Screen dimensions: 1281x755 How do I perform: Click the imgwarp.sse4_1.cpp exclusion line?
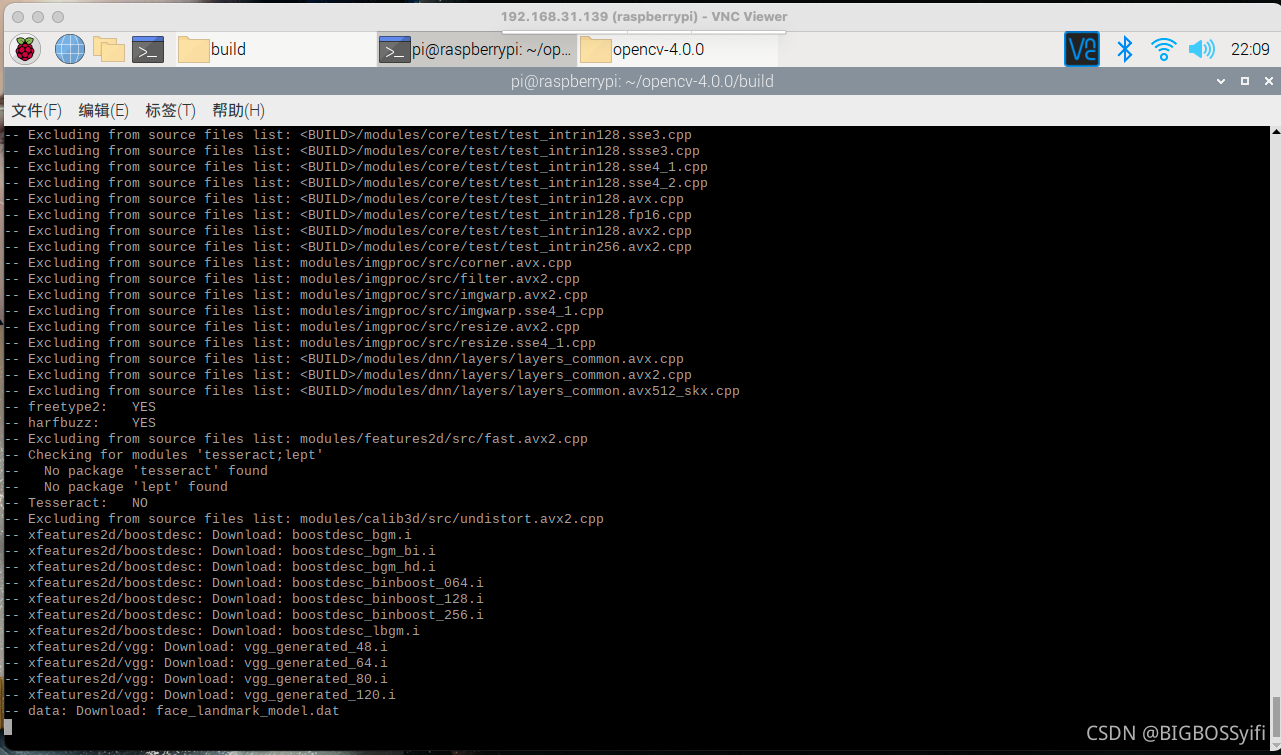[304, 311]
